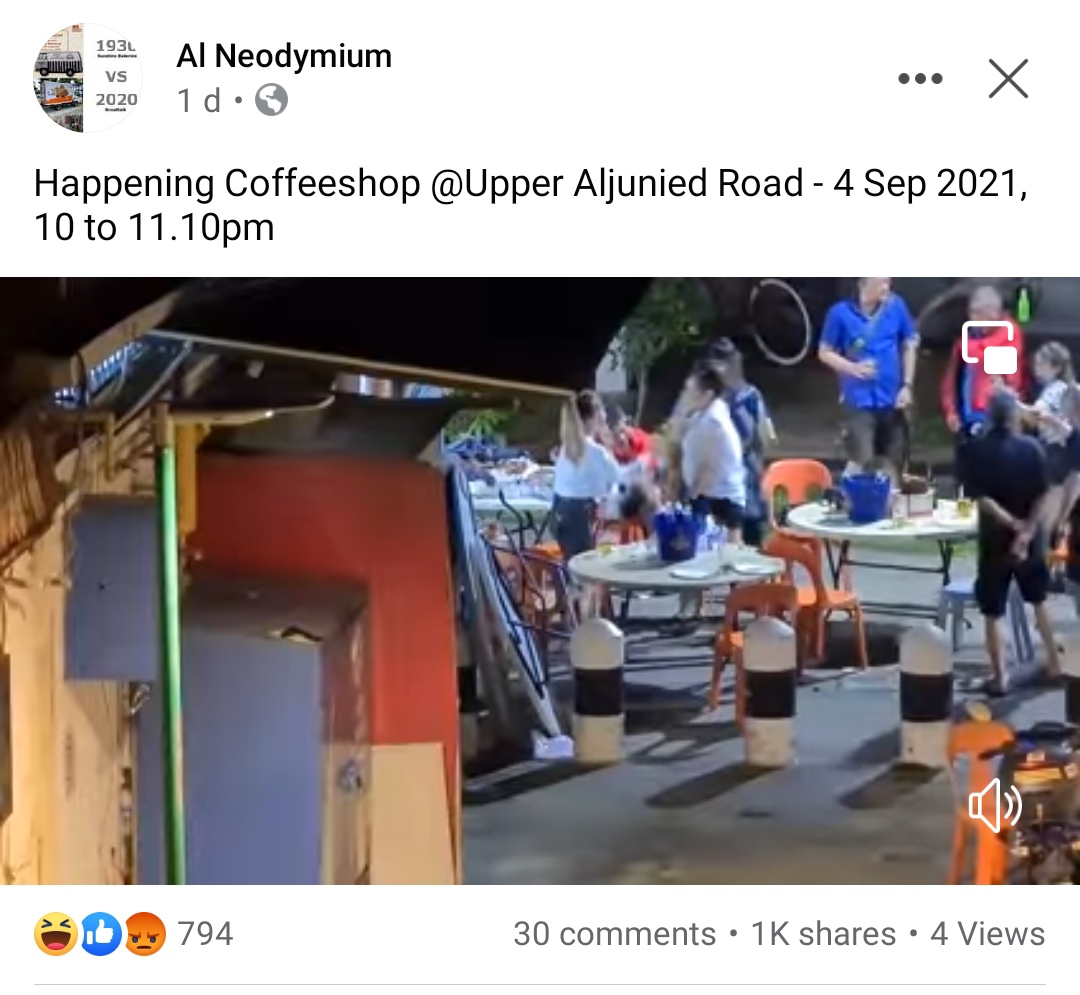Open the 30 comments section

(x=614, y=934)
